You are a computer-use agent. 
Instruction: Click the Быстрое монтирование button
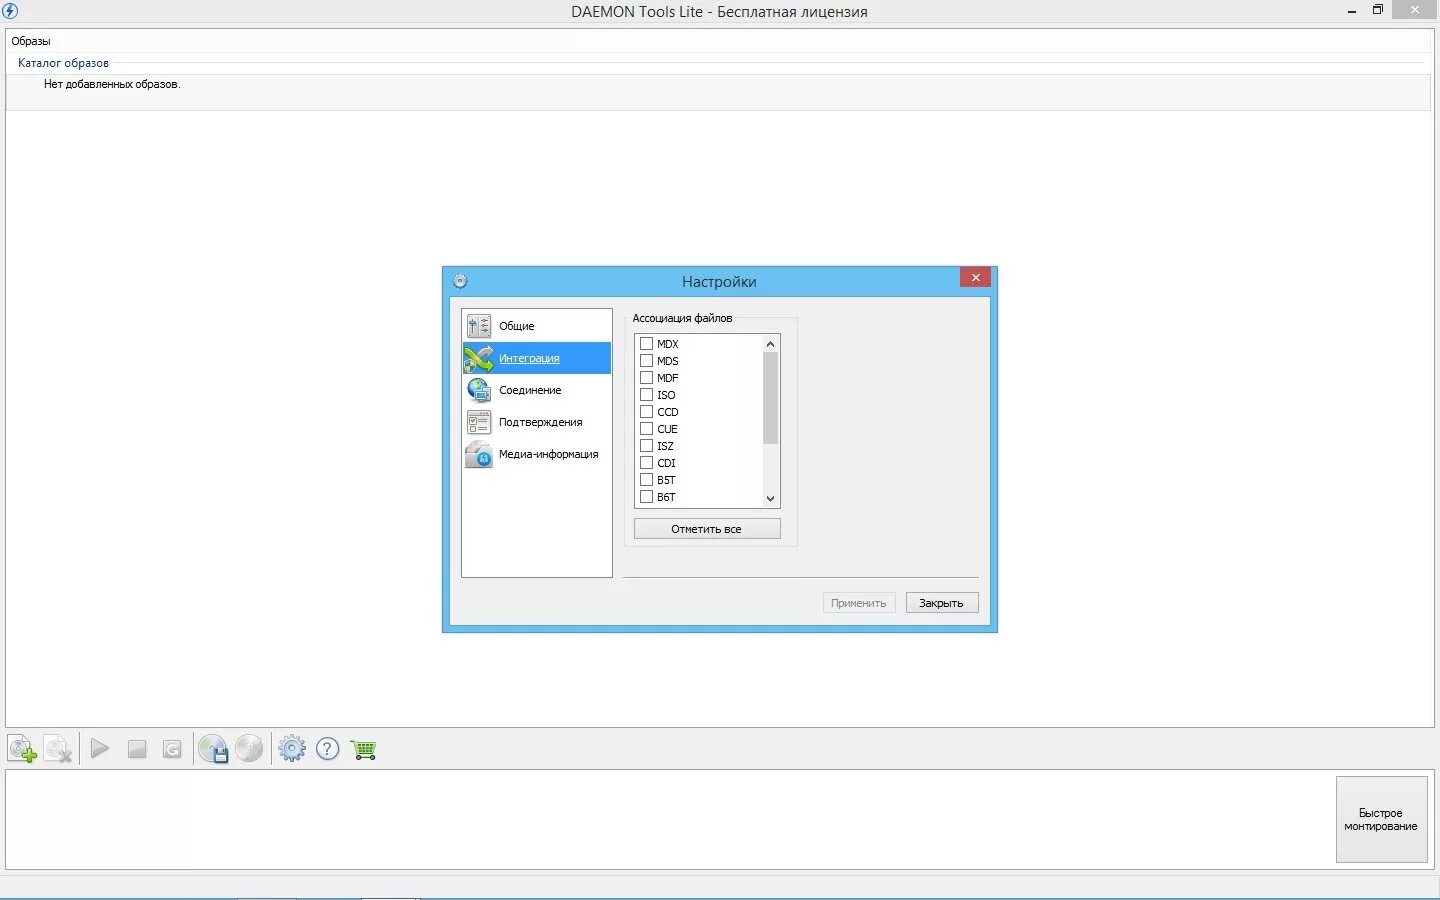(x=1381, y=819)
